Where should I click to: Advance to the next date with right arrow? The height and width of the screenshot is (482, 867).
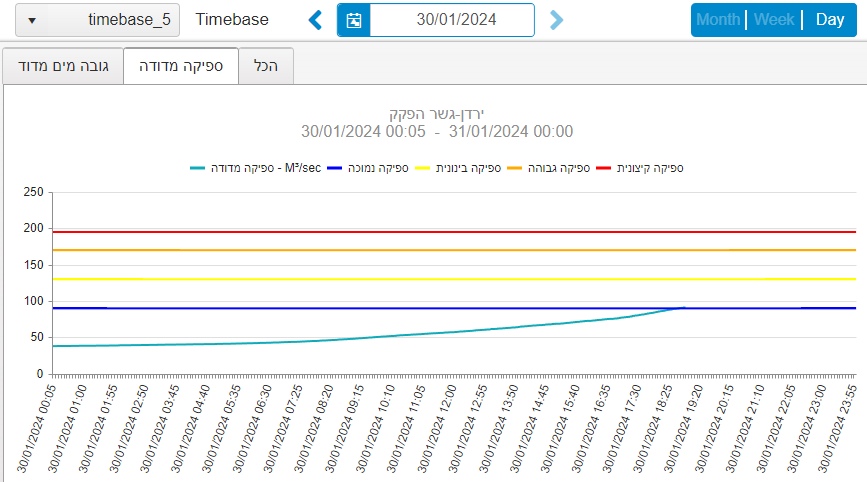[557, 20]
